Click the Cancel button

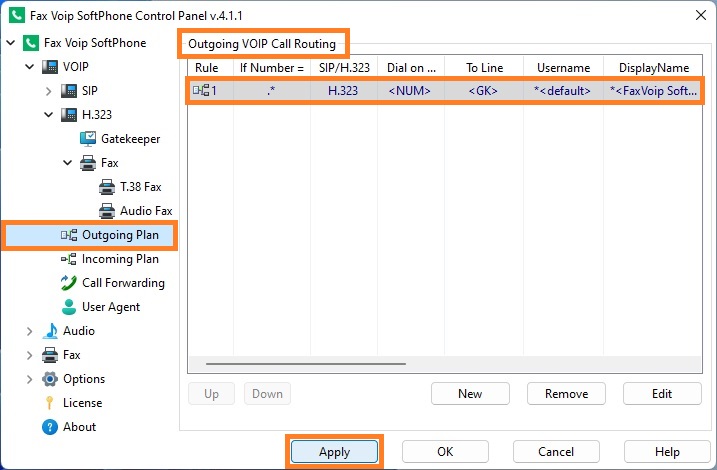(556, 452)
